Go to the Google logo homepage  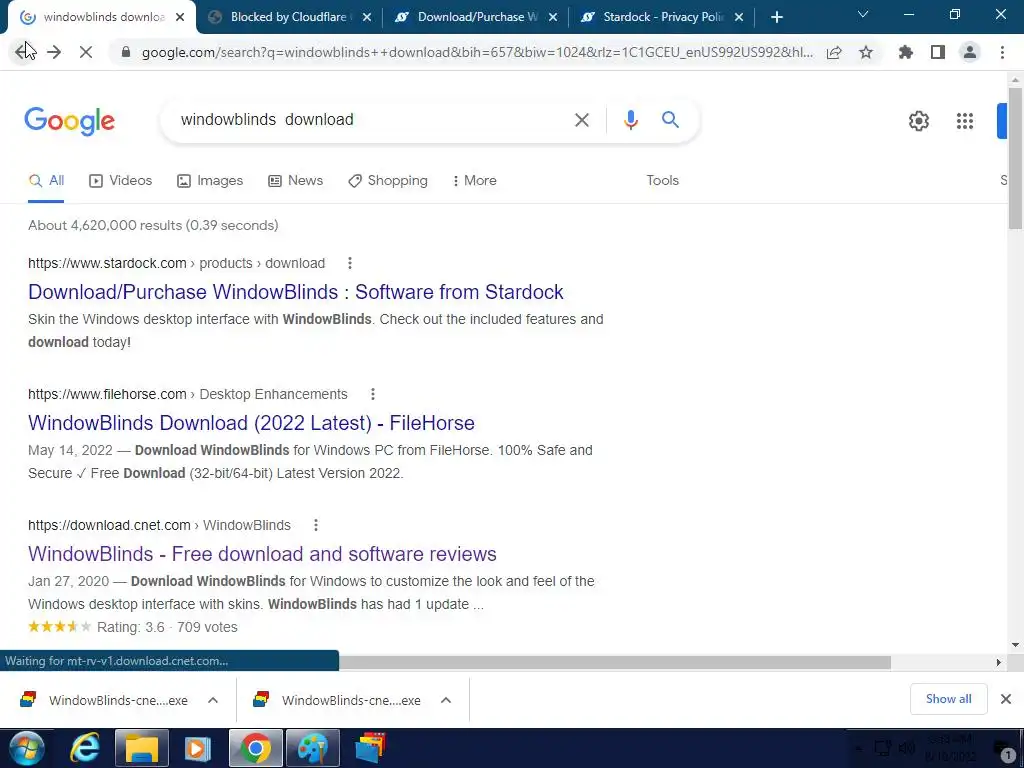[x=70, y=121]
